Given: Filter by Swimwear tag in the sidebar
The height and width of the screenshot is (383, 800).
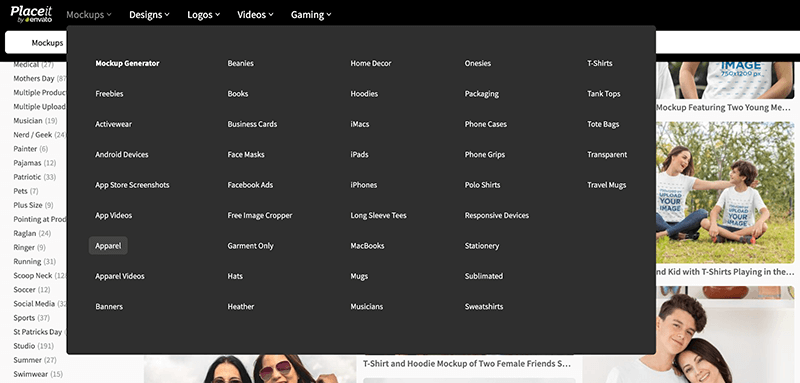Looking at the screenshot, I should (38, 374).
